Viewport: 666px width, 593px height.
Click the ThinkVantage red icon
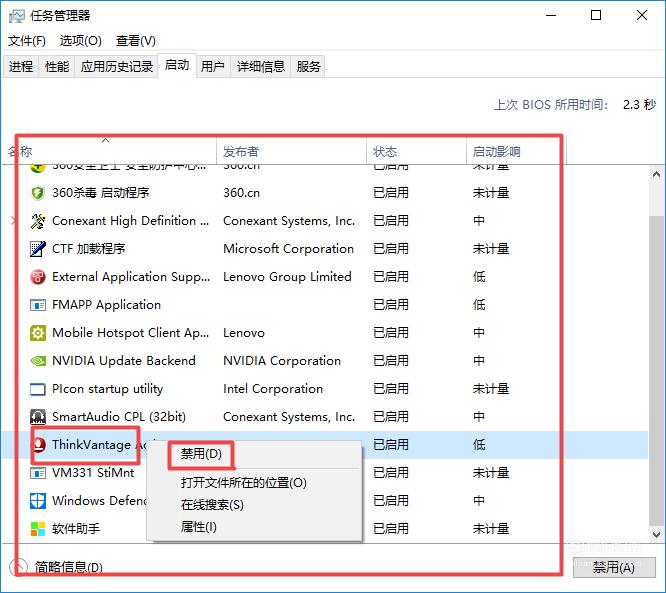pos(39,445)
